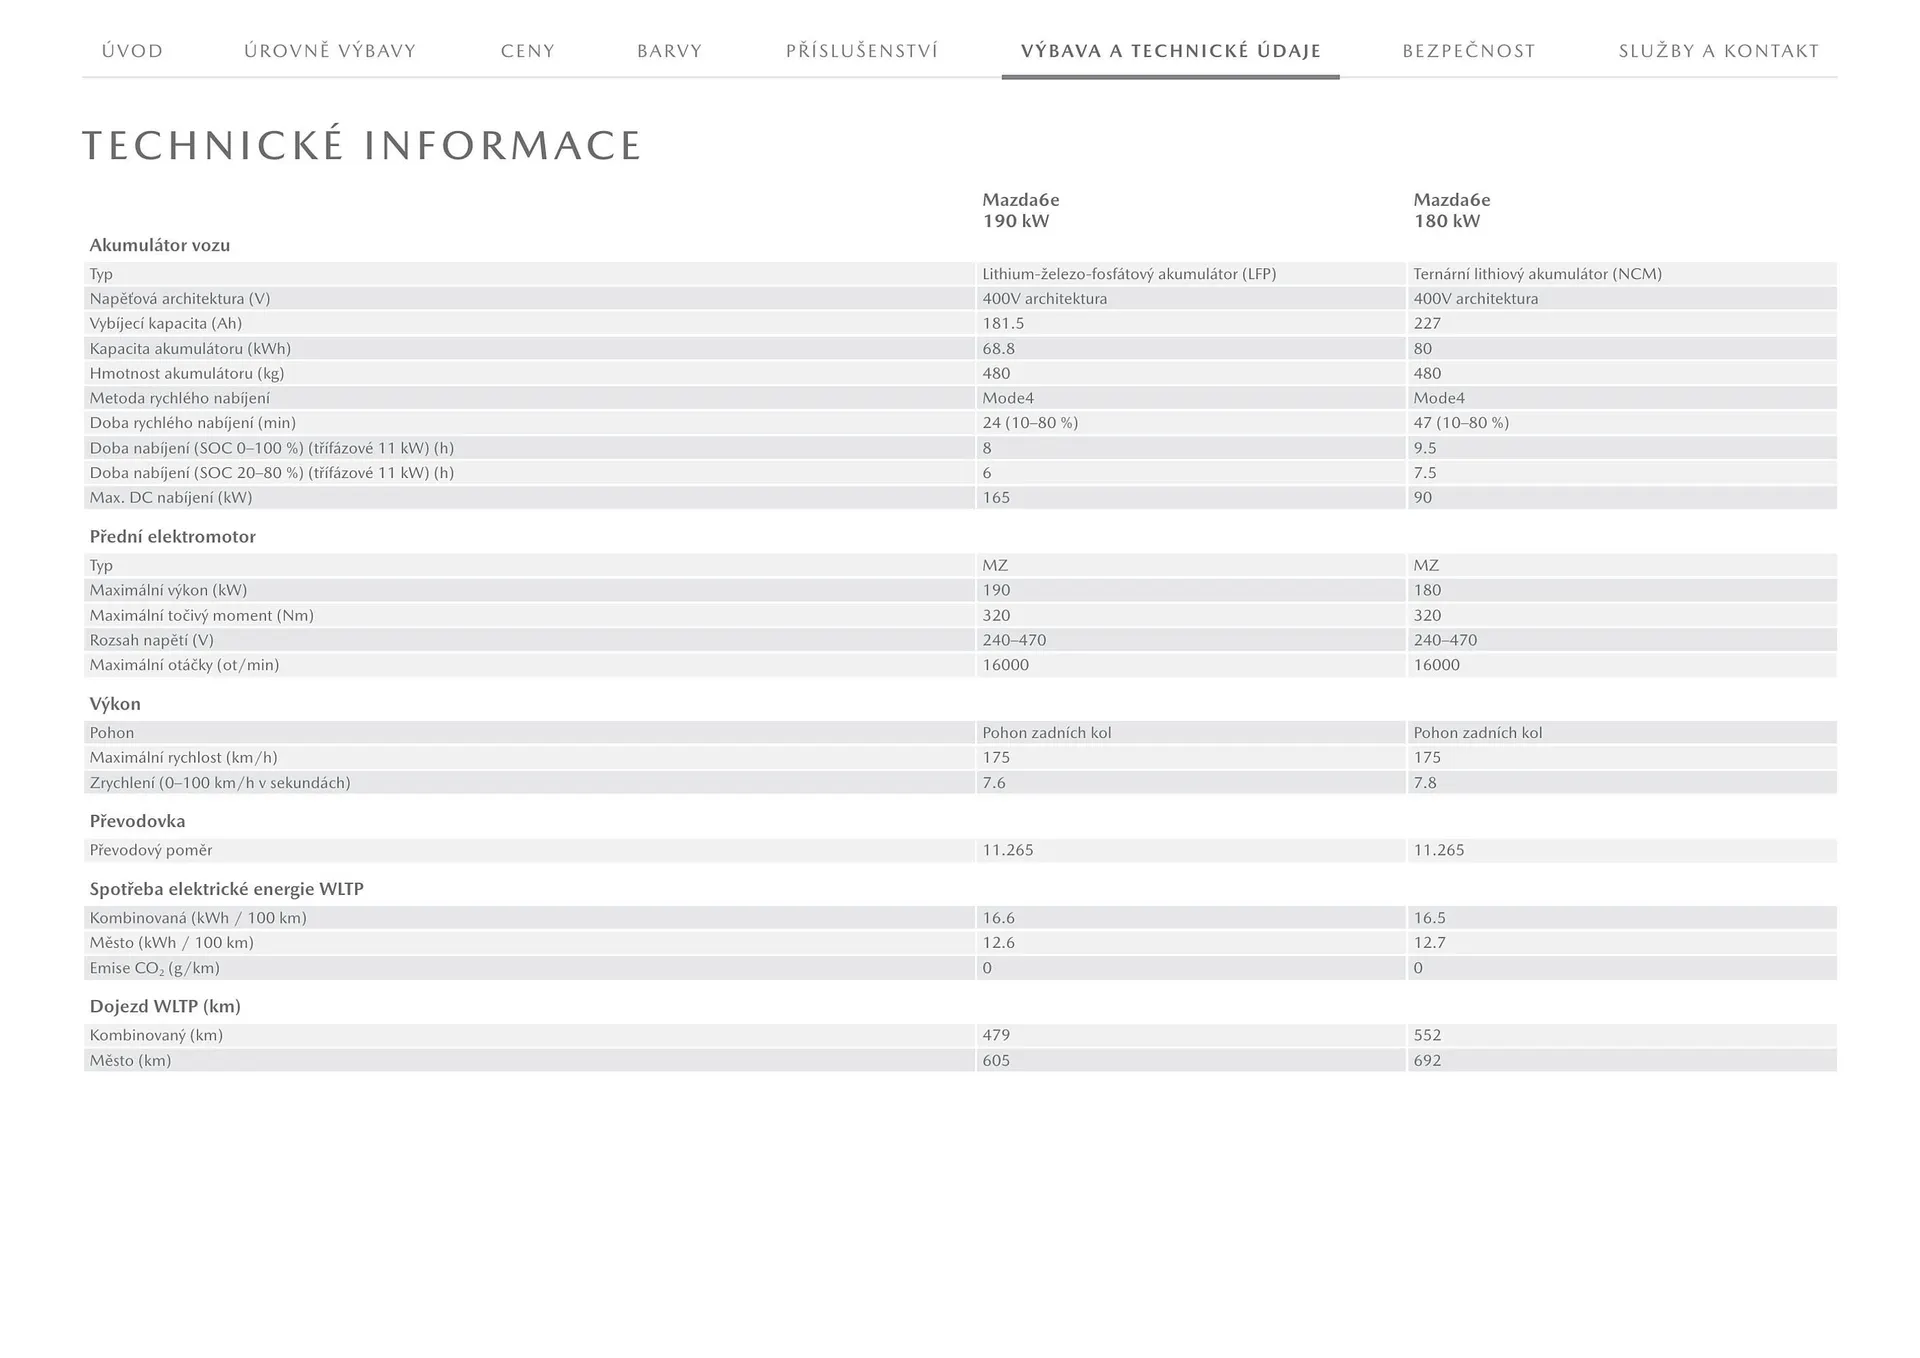
Task: Click VÝBAVA A TECHNICKÉ ÚDAJE tab
Action: tap(1170, 51)
